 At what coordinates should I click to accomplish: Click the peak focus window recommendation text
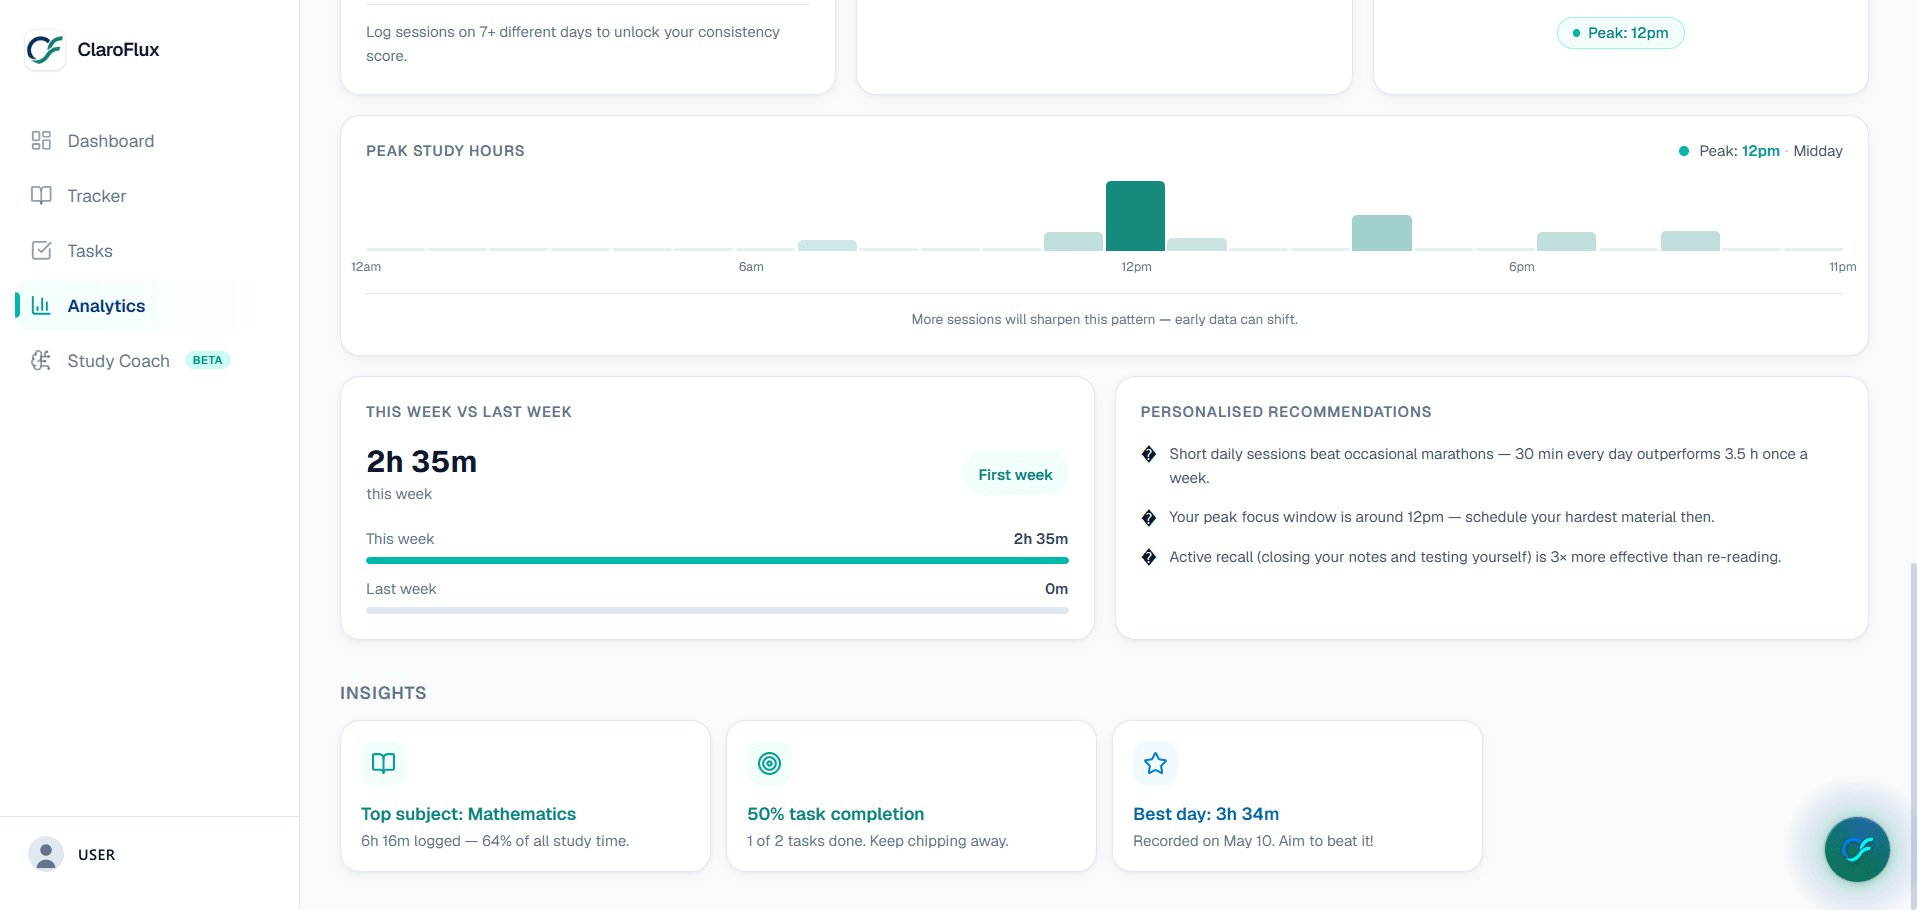click(1442, 517)
